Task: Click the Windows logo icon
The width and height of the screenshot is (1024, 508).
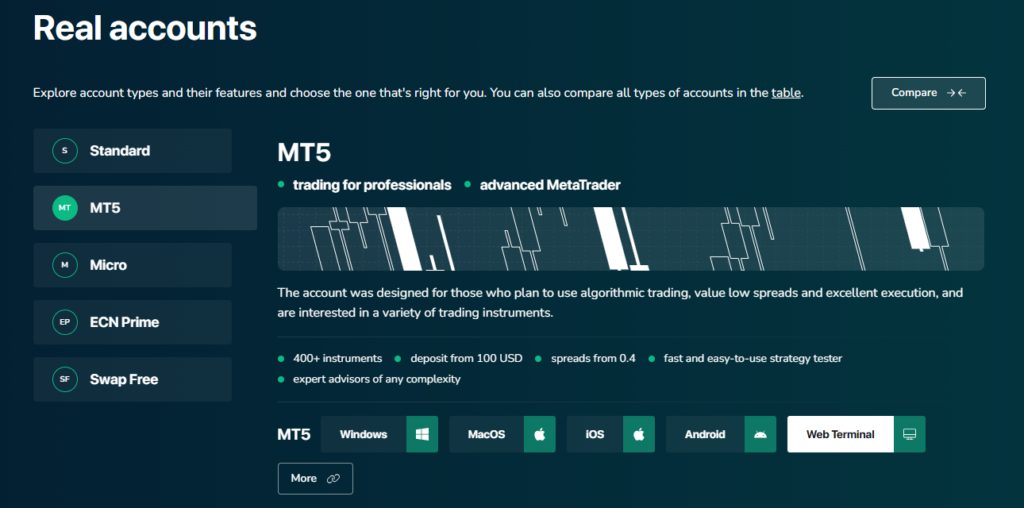Action: coord(422,434)
